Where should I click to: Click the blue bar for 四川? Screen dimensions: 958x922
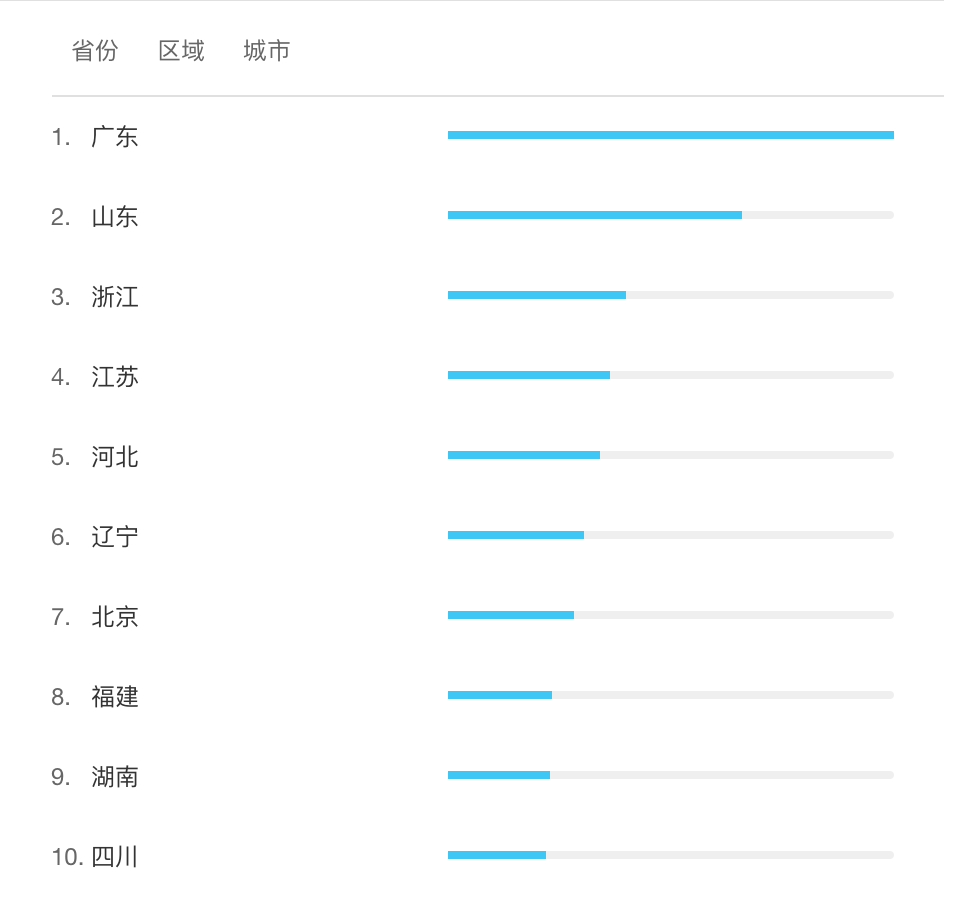click(497, 855)
